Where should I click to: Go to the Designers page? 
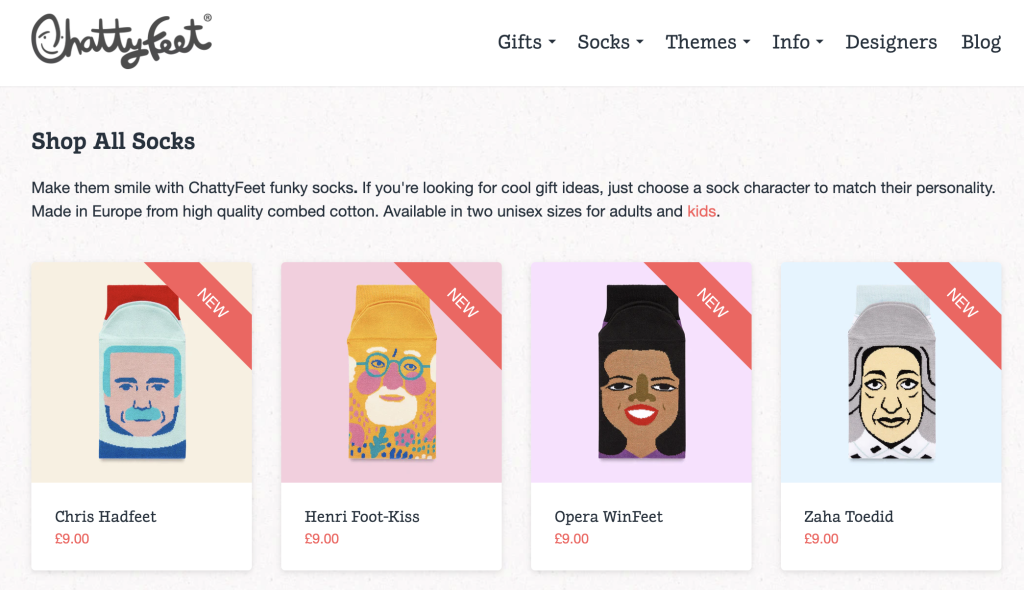coord(891,42)
